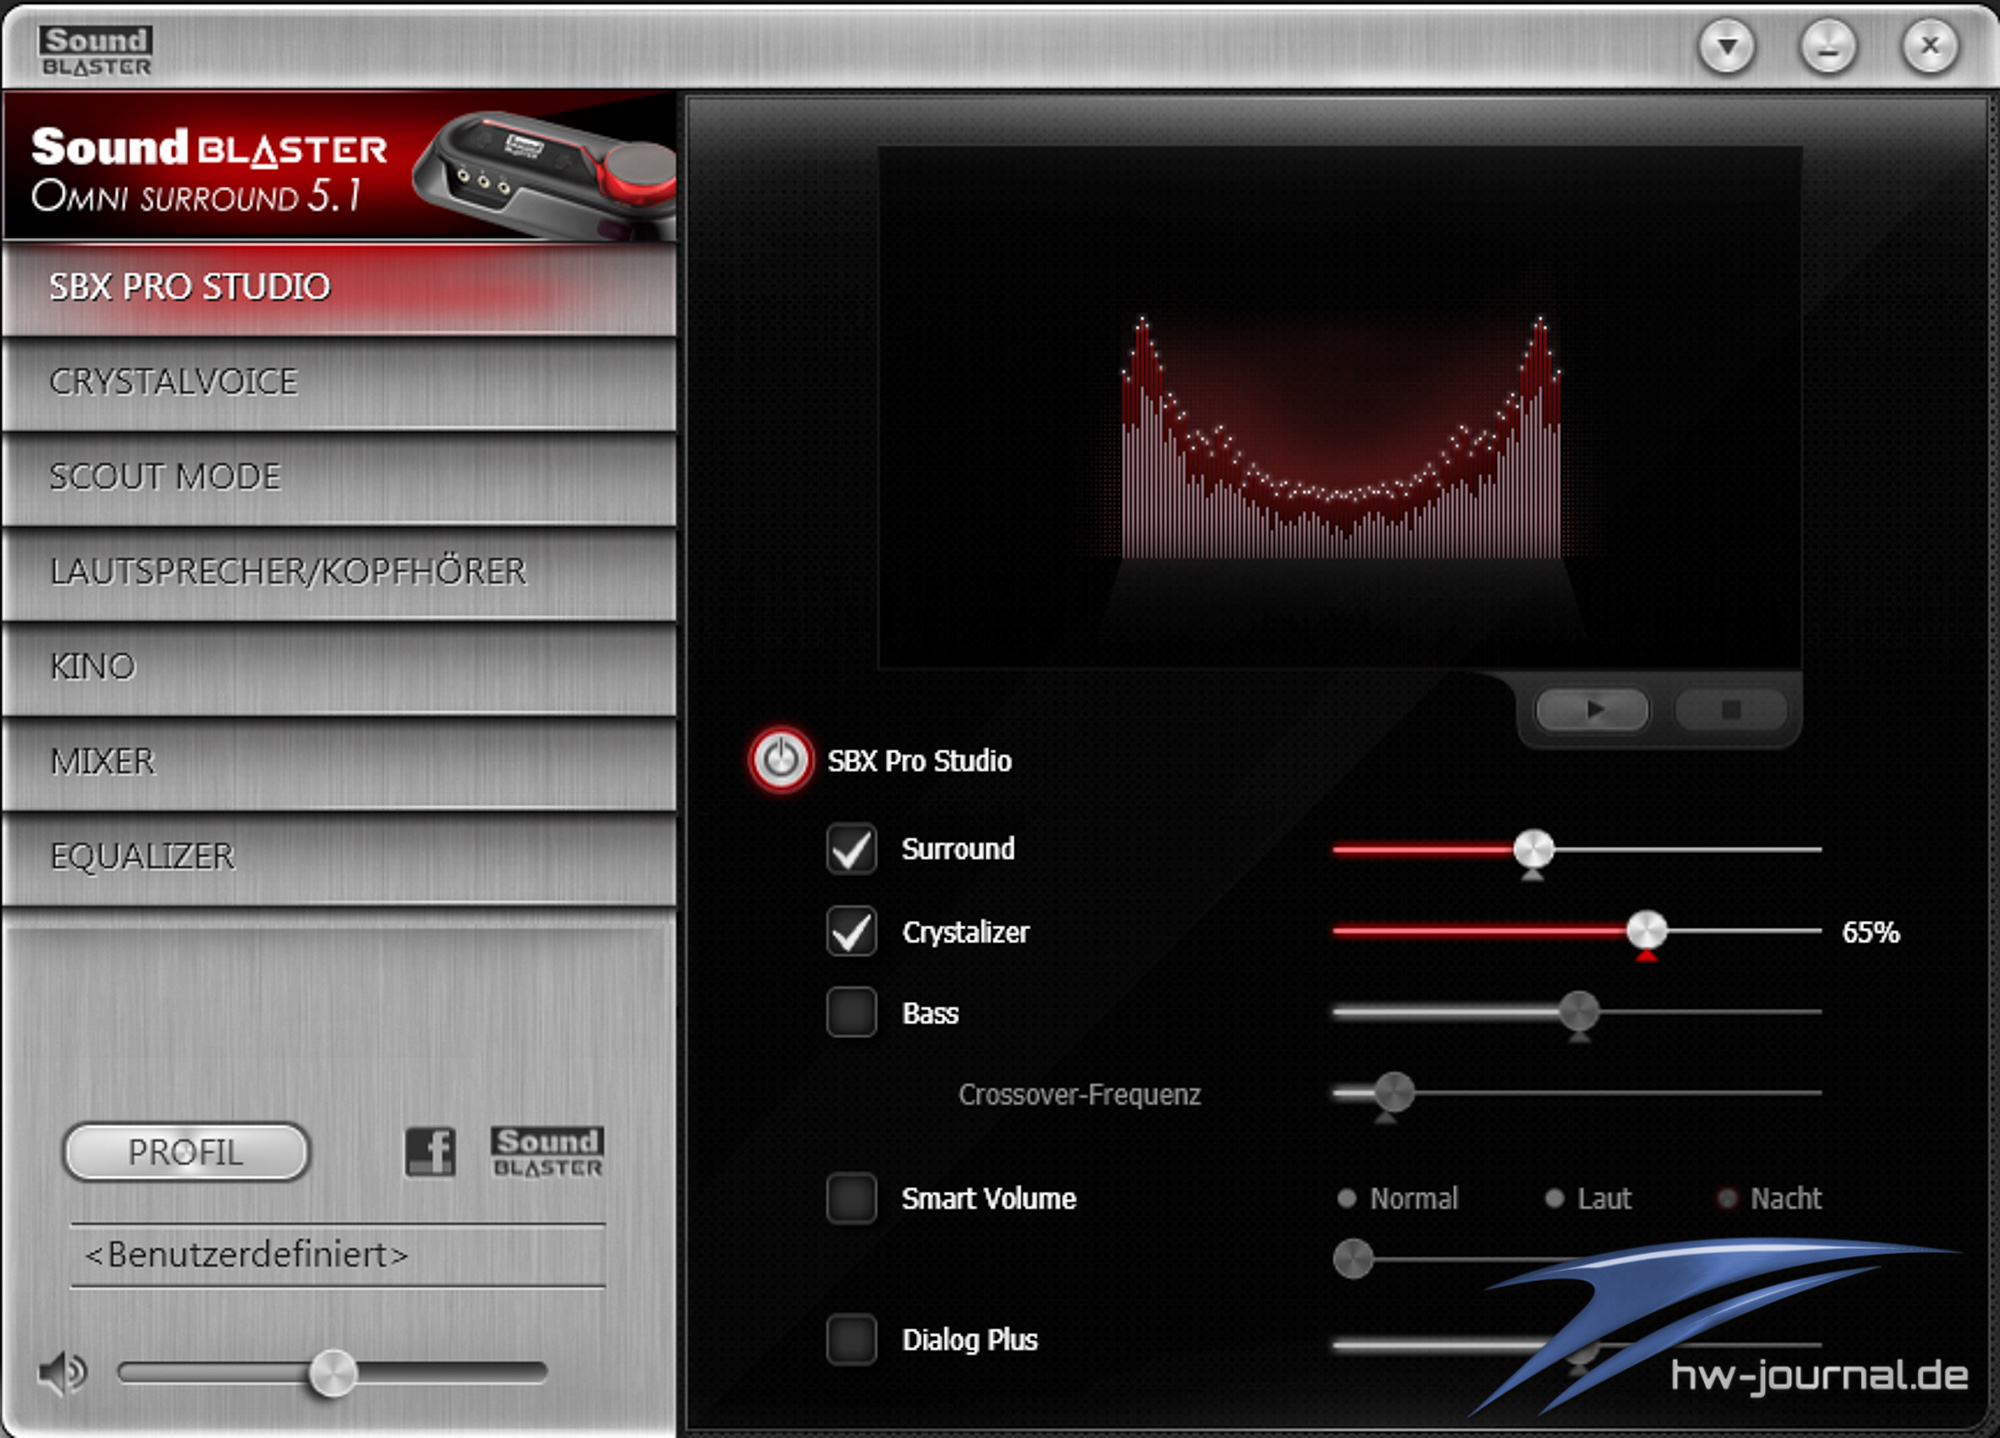Open the Facebook icon link
2000x1438 pixels.
tap(431, 1152)
